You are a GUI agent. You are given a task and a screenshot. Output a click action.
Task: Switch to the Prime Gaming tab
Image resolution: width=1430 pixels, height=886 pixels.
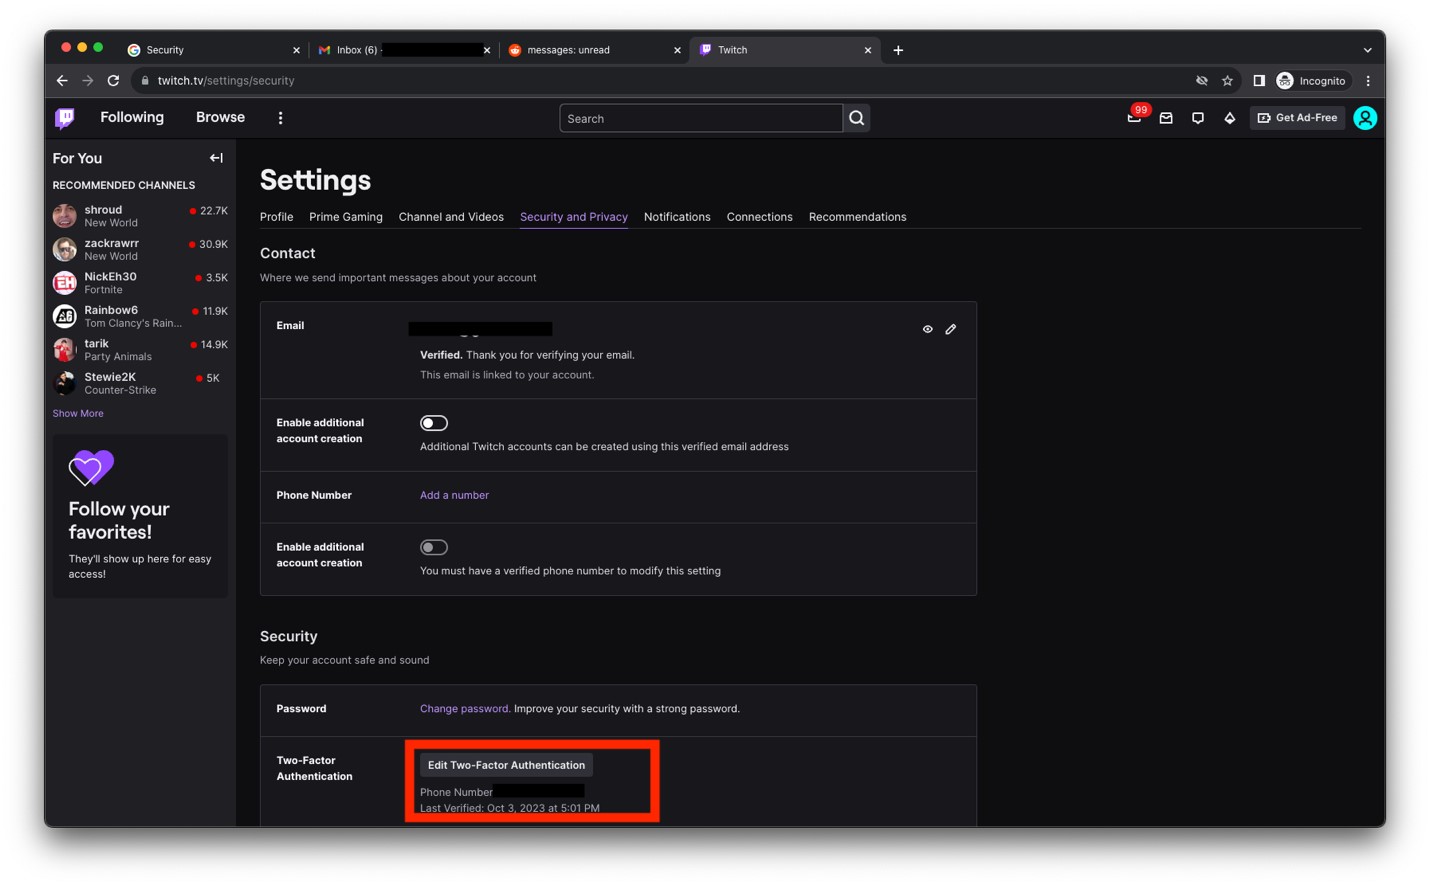346,217
